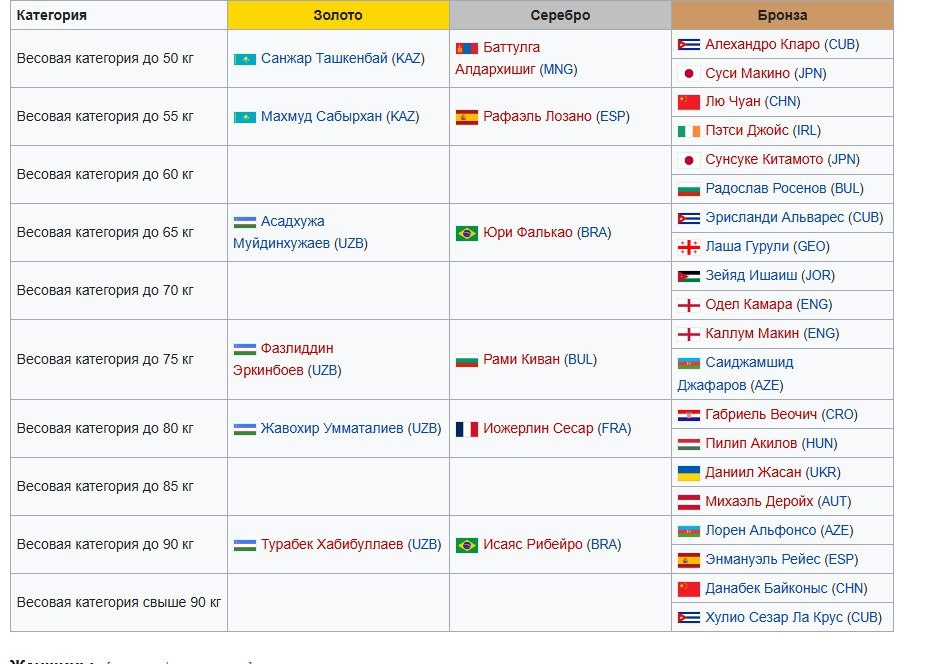Click Azerbaijan flag beside Саиджамшид Джафаров
The height and width of the screenshot is (664, 941).
pos(688,363)
